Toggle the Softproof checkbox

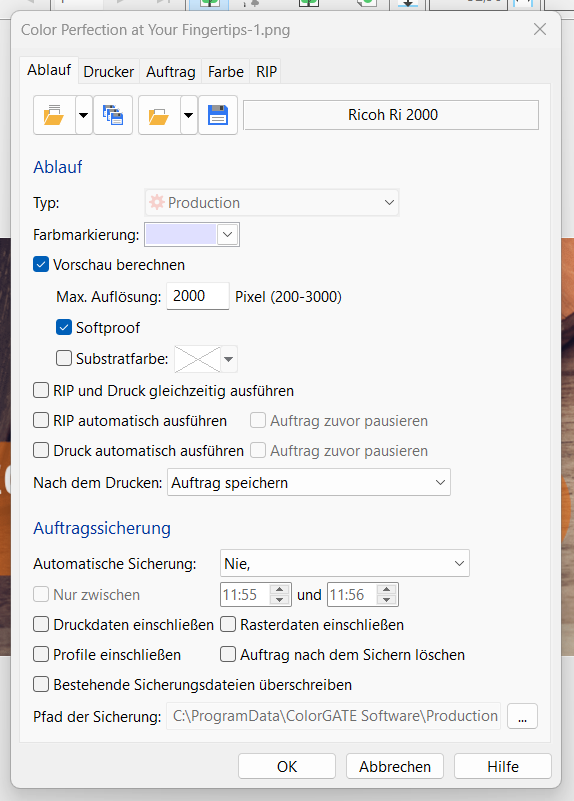(64, 327)
